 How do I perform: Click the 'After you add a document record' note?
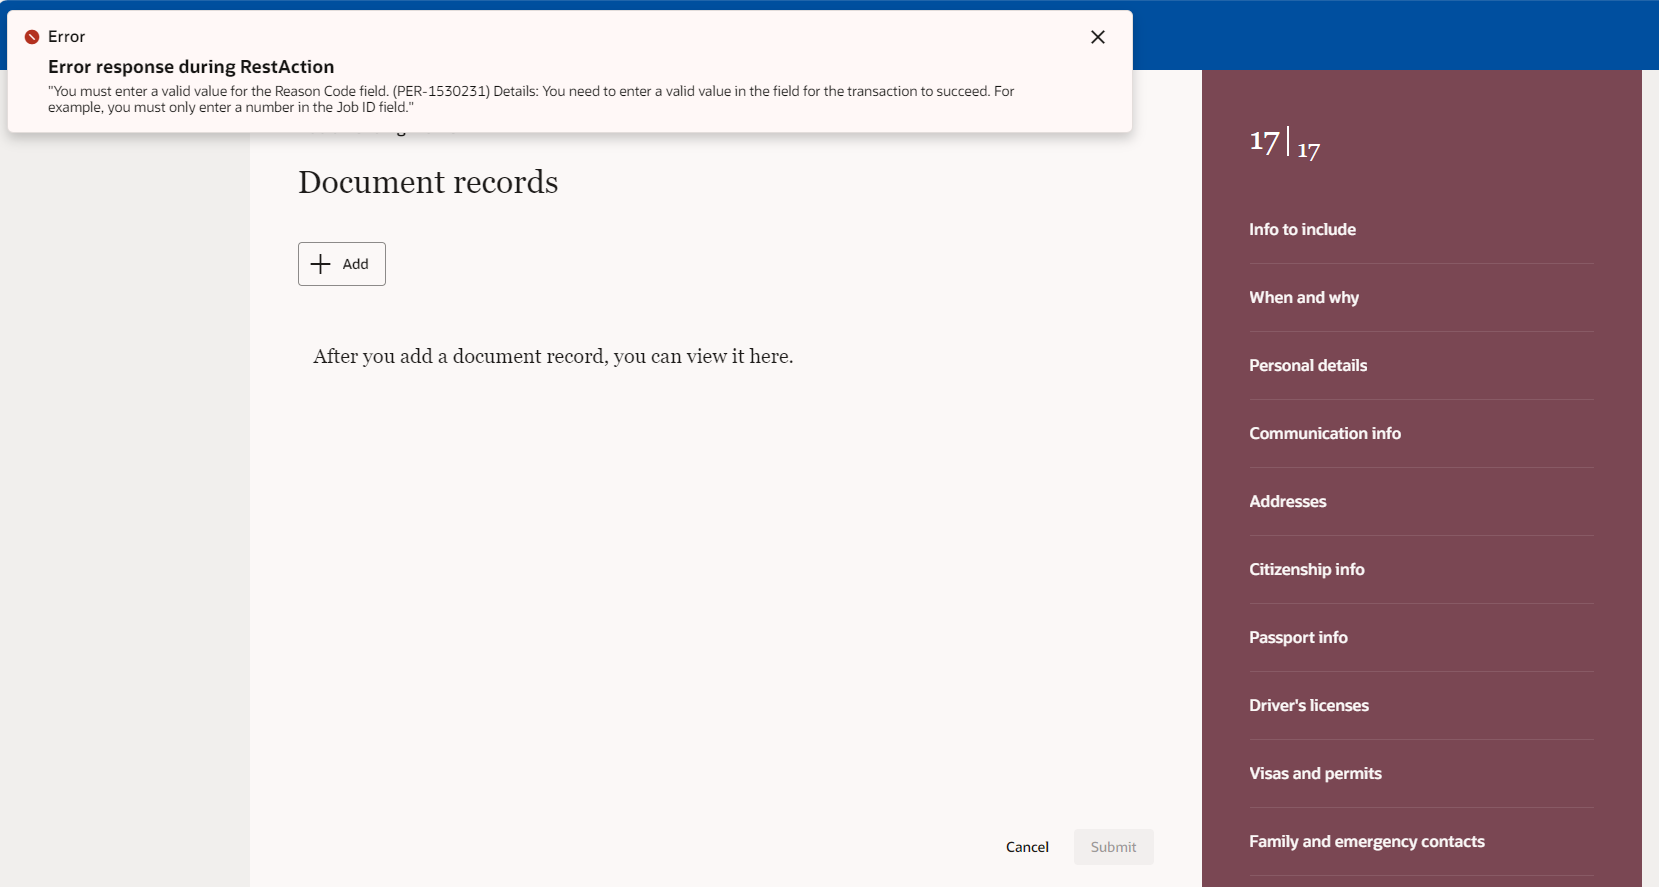point(553,356)
